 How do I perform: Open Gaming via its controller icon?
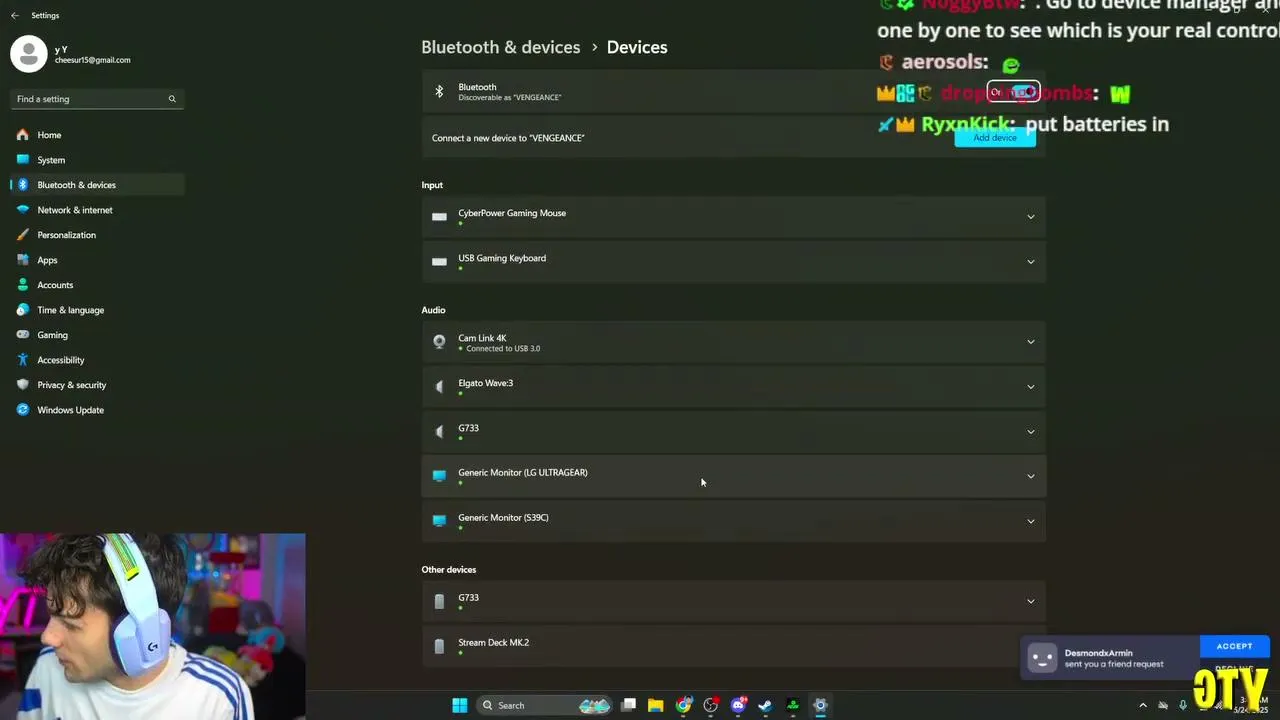(23, 335)
